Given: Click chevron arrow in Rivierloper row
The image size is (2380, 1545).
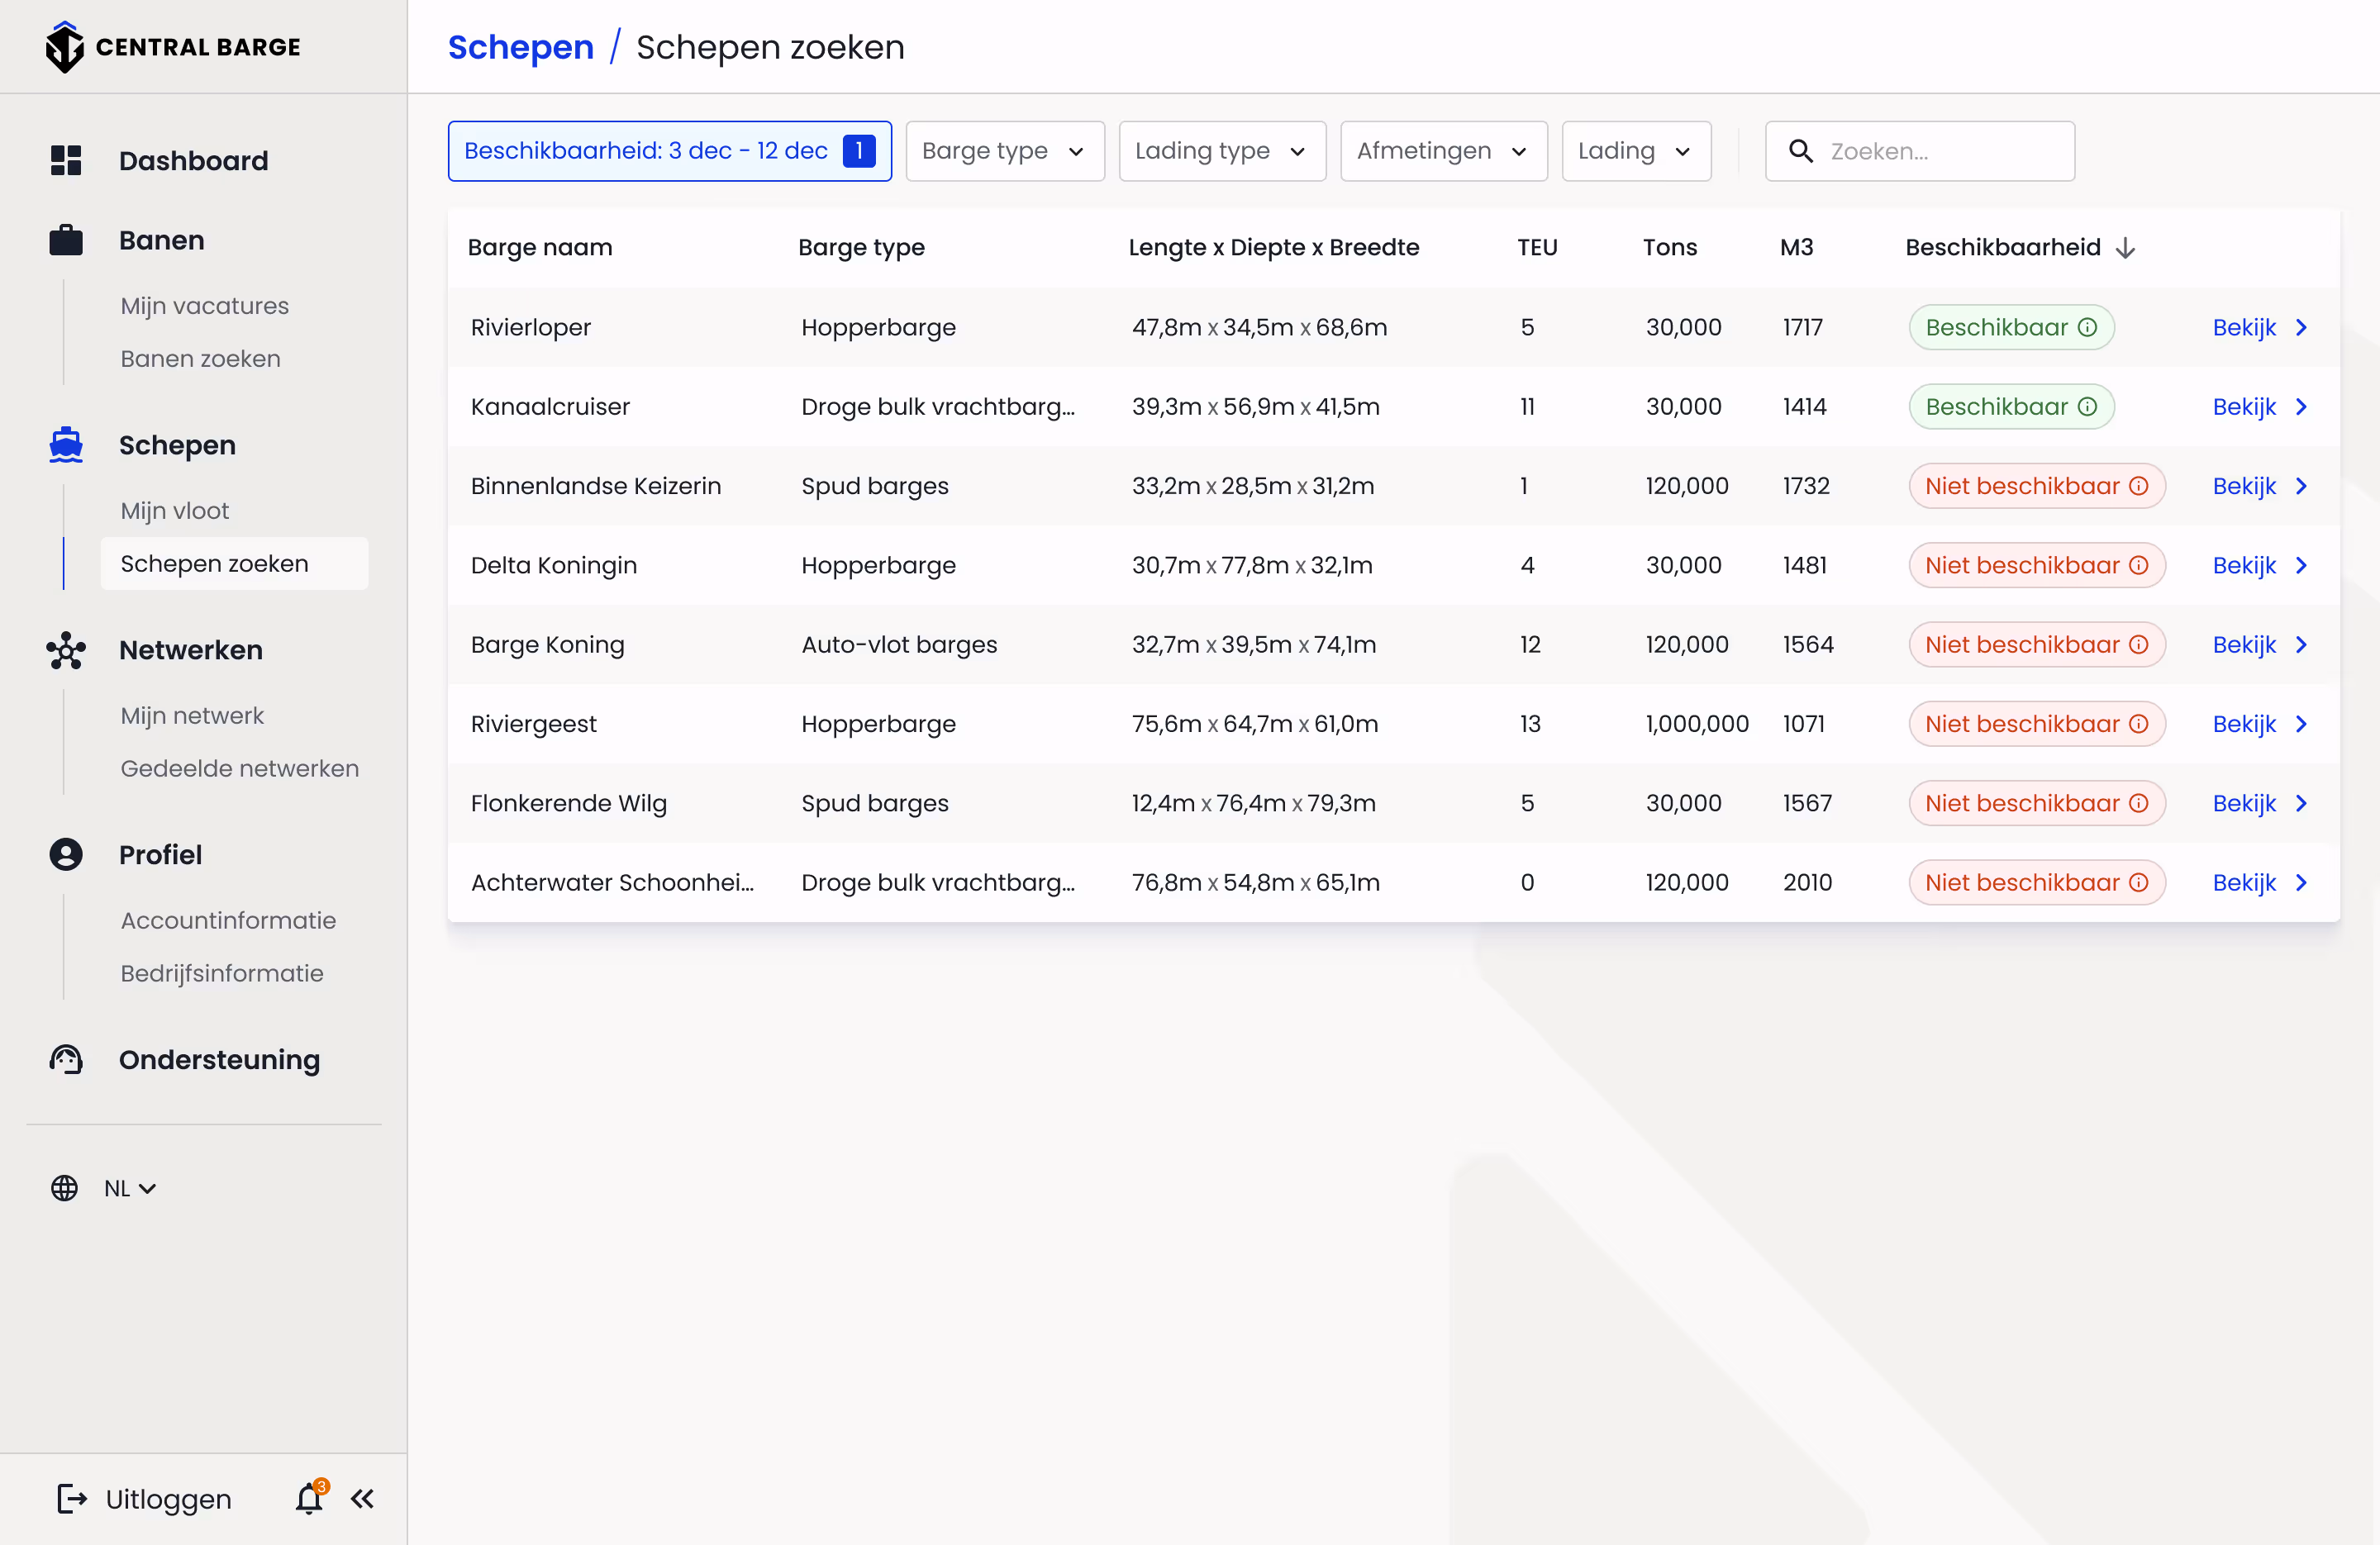Looking at the screenshot, I should [x=2301, y=327].
